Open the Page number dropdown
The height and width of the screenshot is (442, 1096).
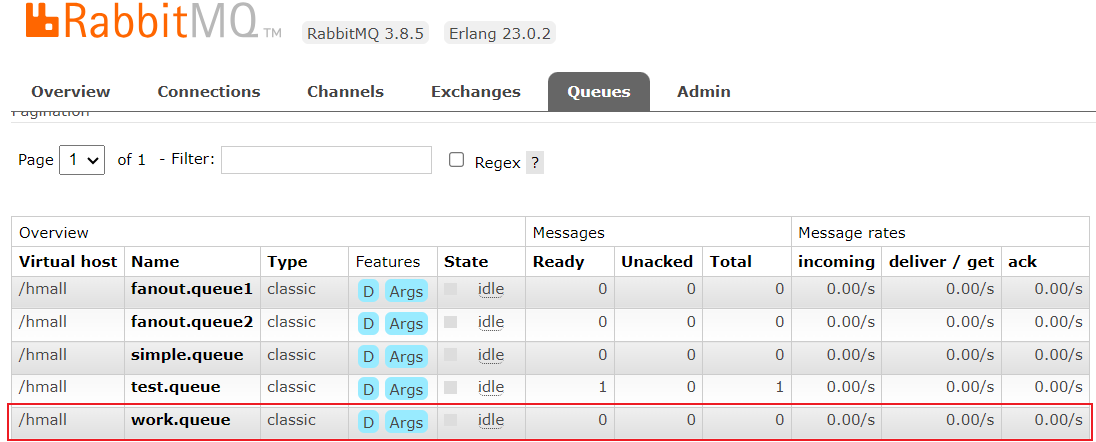[x=82, y=160]
